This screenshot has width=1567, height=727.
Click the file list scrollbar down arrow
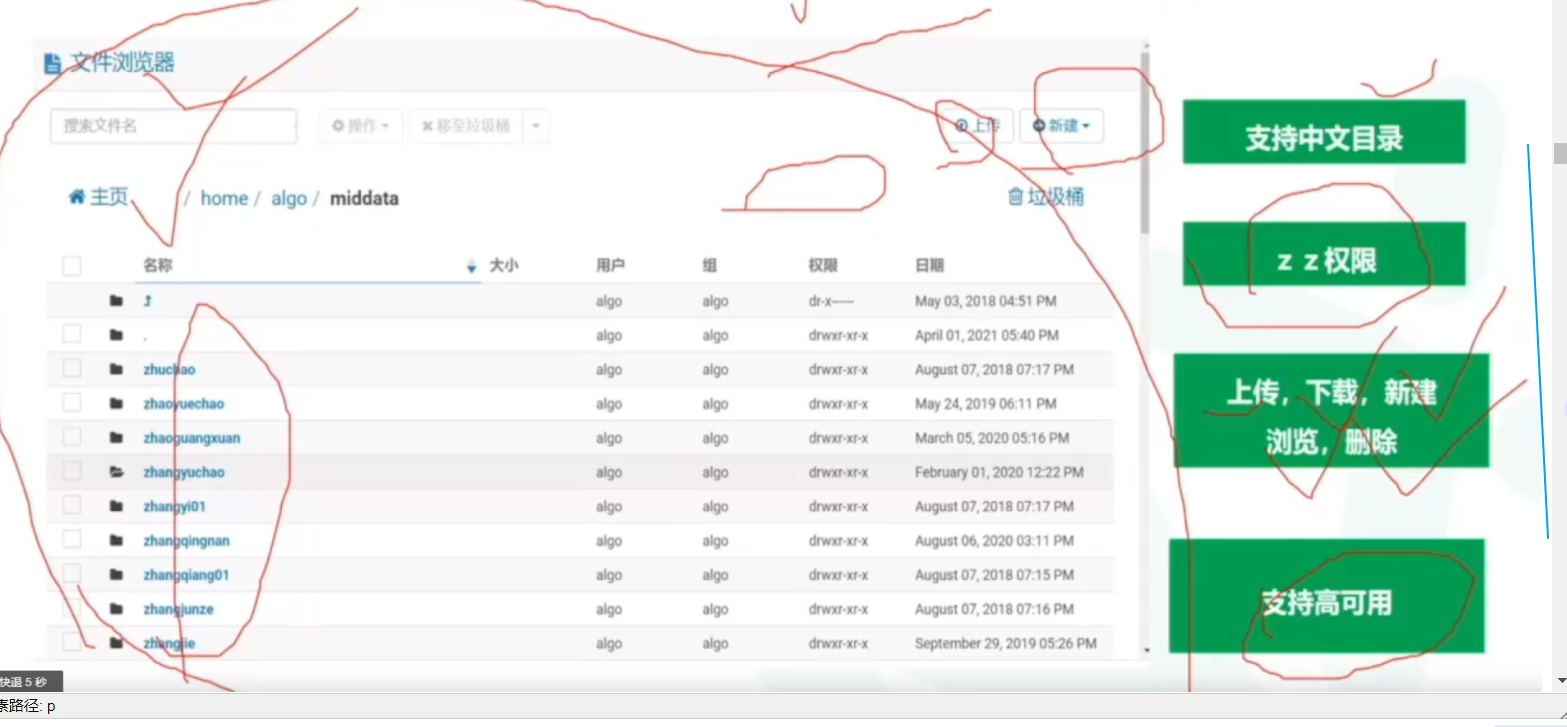coord(1145,649)
